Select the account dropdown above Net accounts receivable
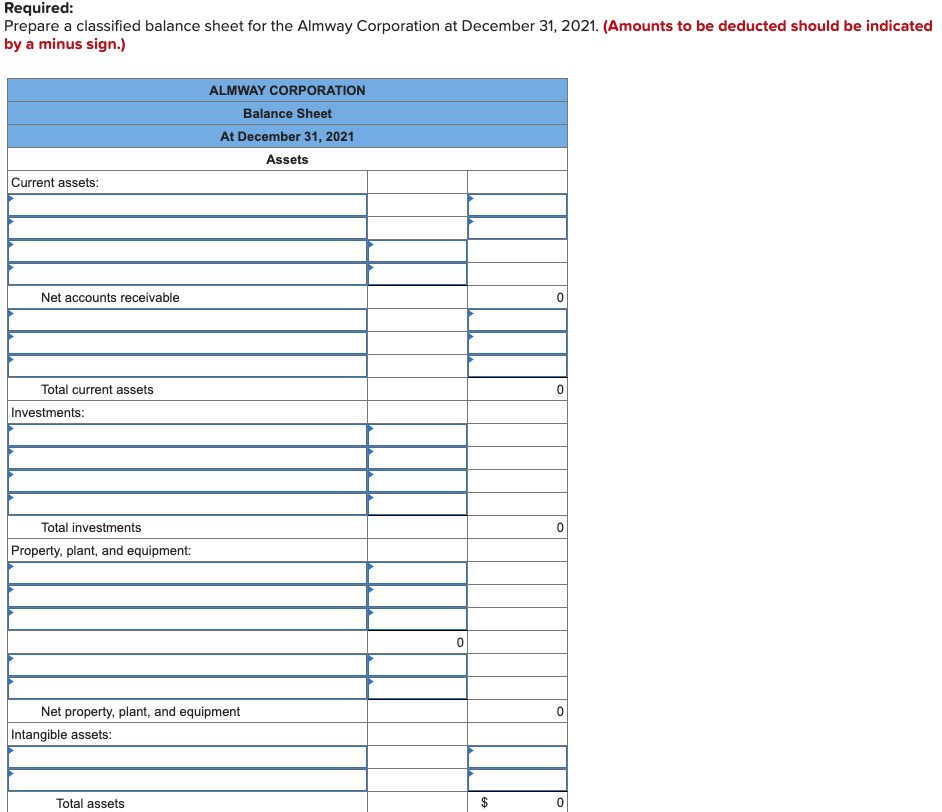This screenshot has width=942, height=812. (185, 273)
